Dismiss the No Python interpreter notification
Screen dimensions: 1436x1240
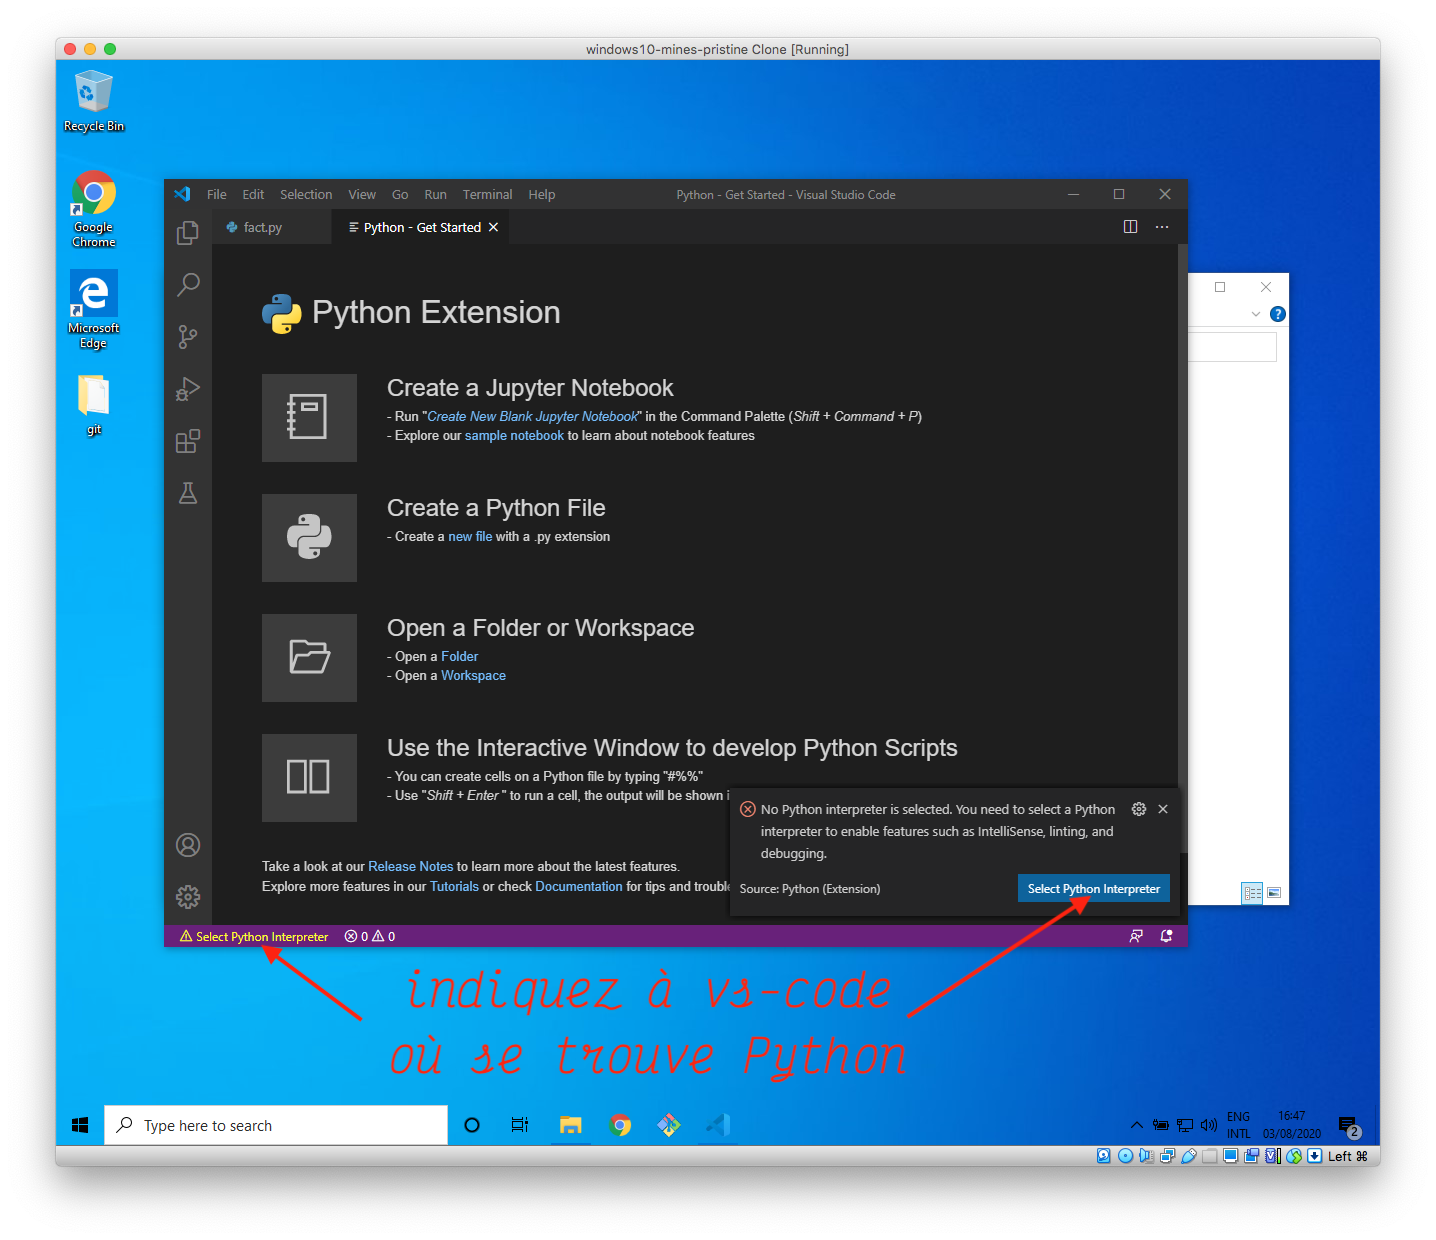[x=1163, y=809]
